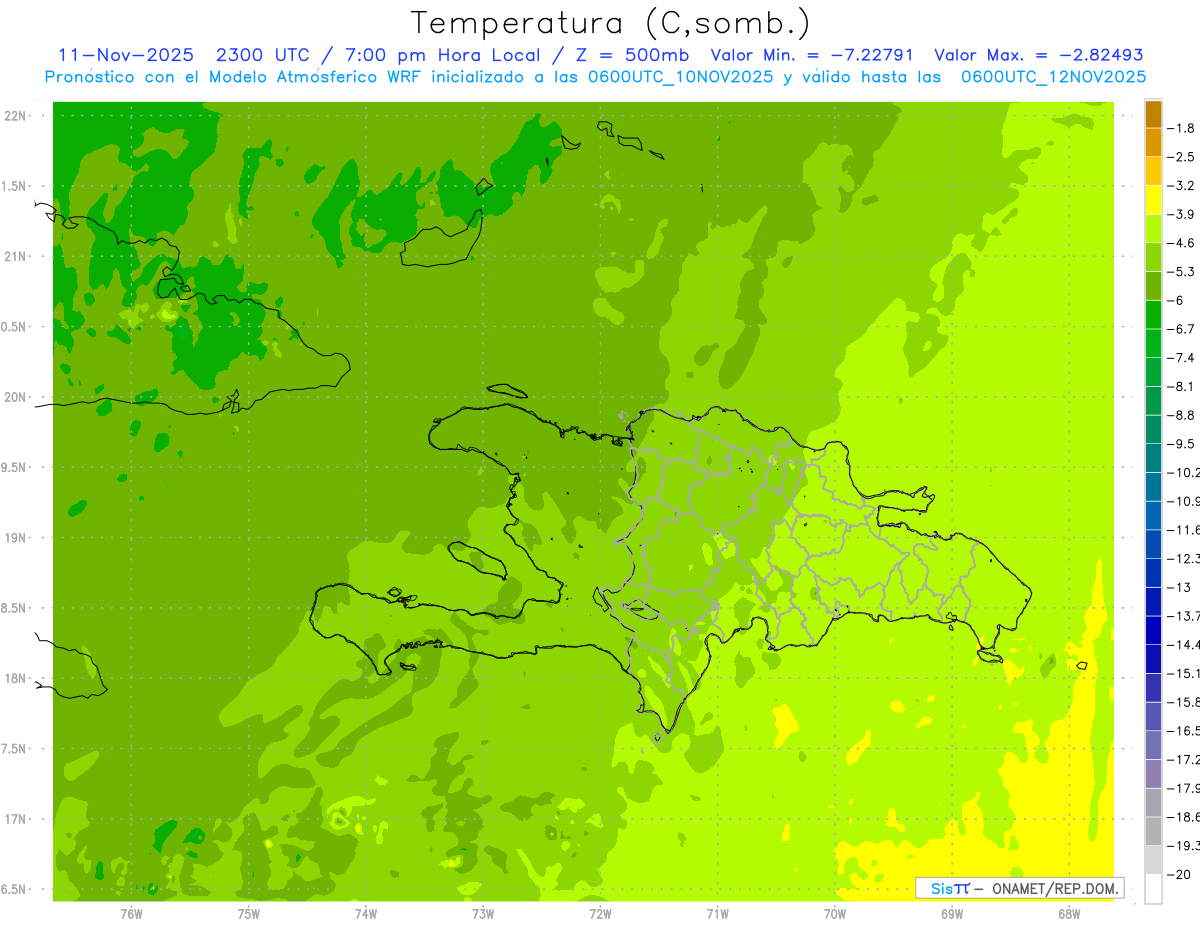Click the date '11-Nov-2025' in header

coord(126,55)
